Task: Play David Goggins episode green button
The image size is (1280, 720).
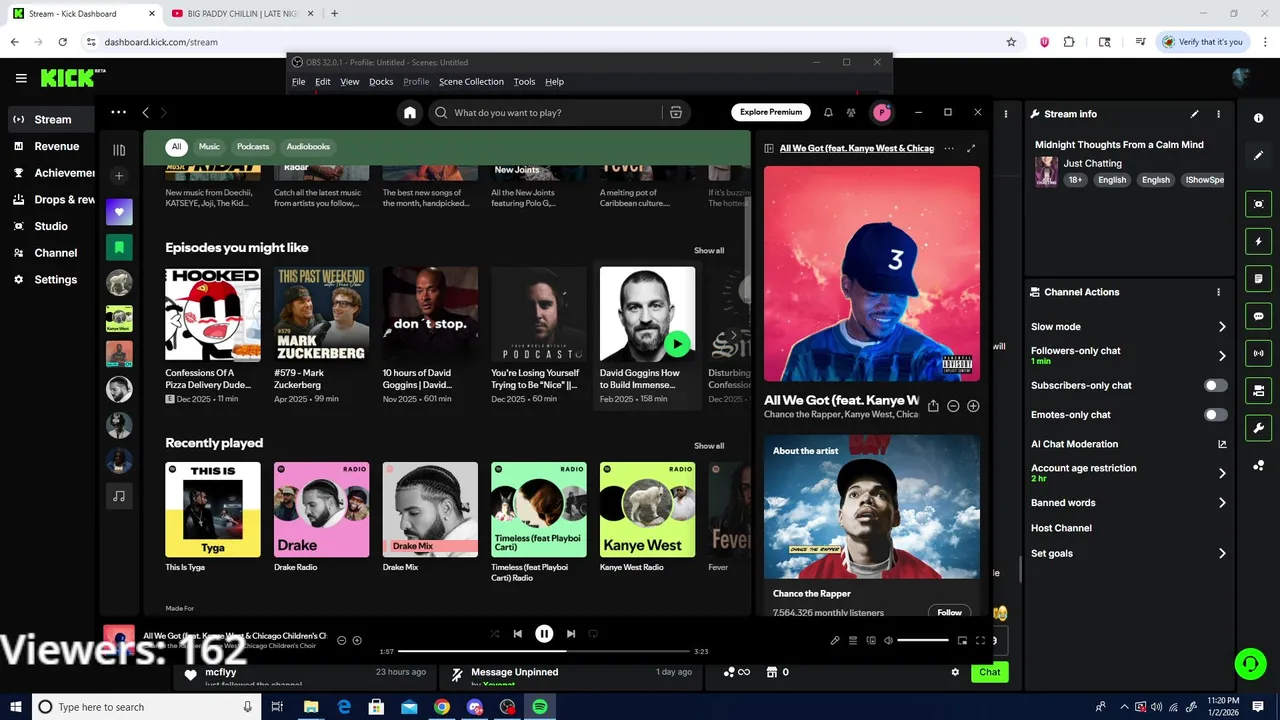Action: [x=677, y=344]
